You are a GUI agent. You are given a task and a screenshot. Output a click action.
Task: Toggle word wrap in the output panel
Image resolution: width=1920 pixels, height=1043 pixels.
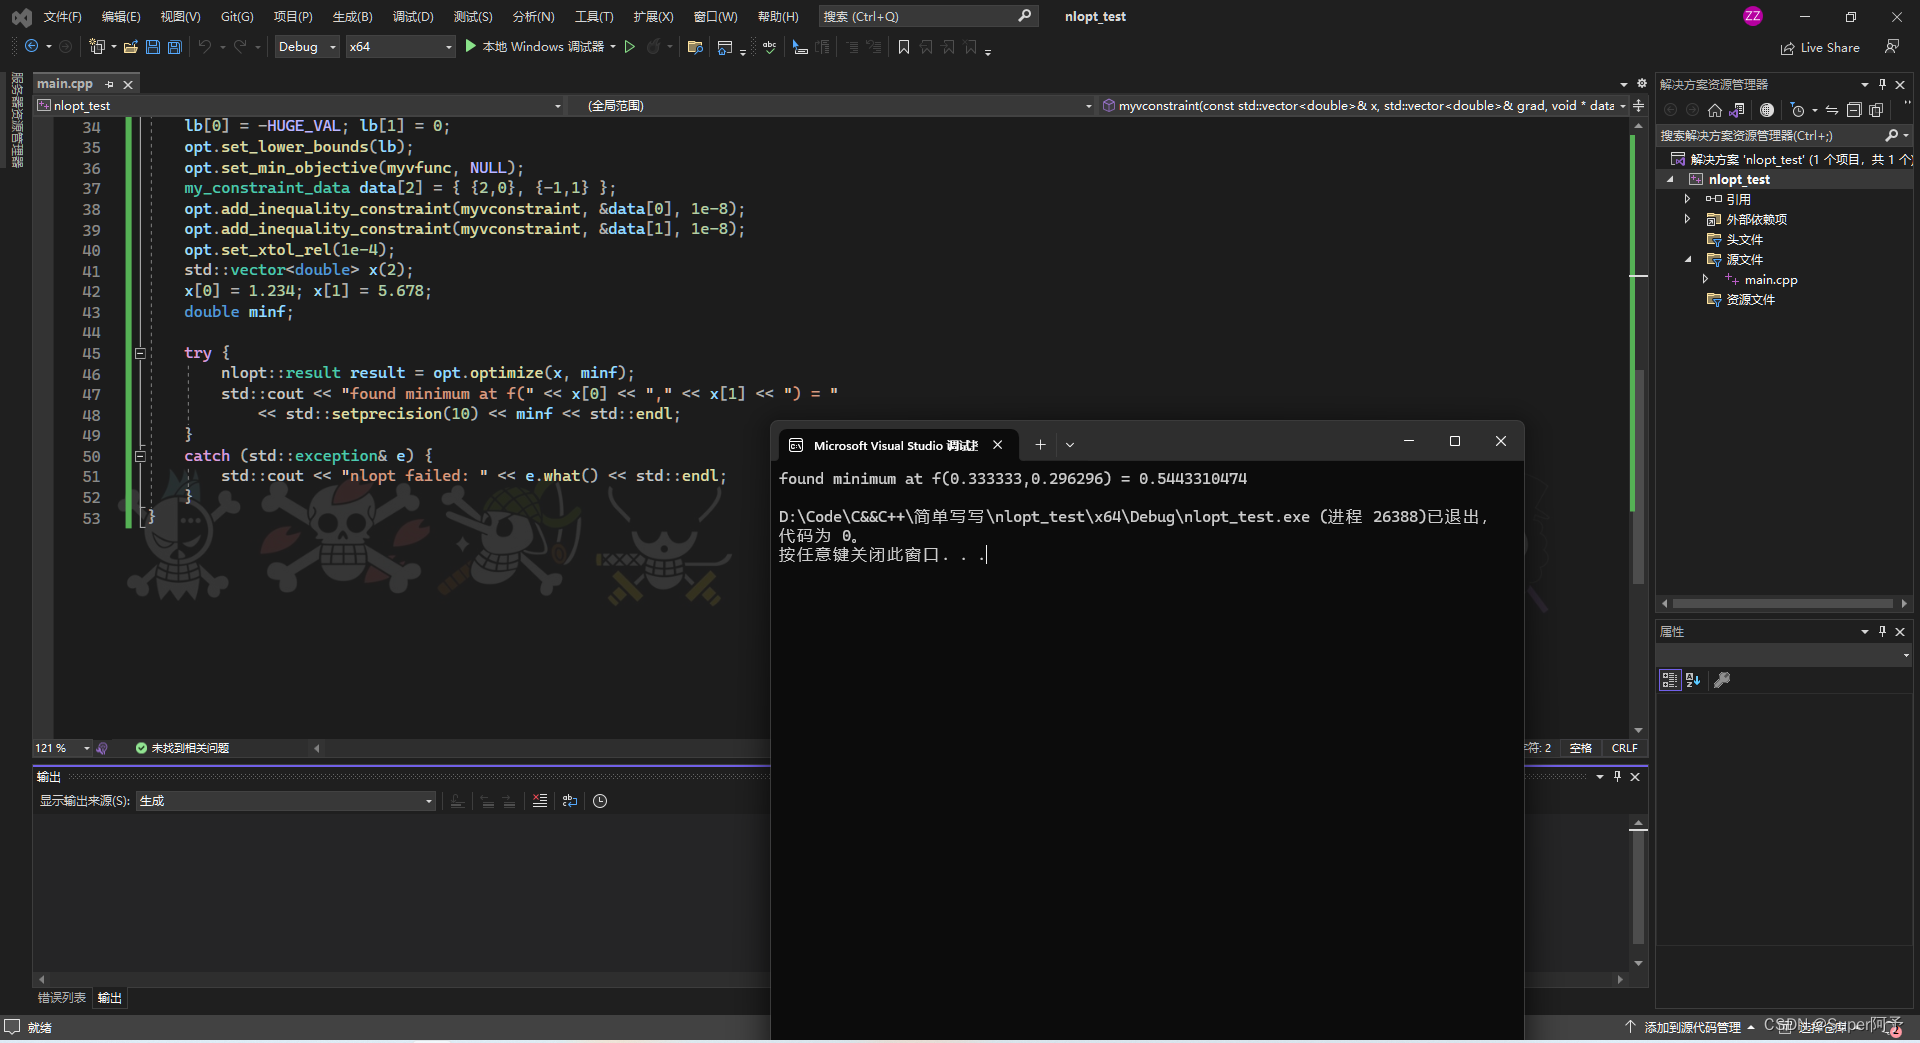point(570,801)
